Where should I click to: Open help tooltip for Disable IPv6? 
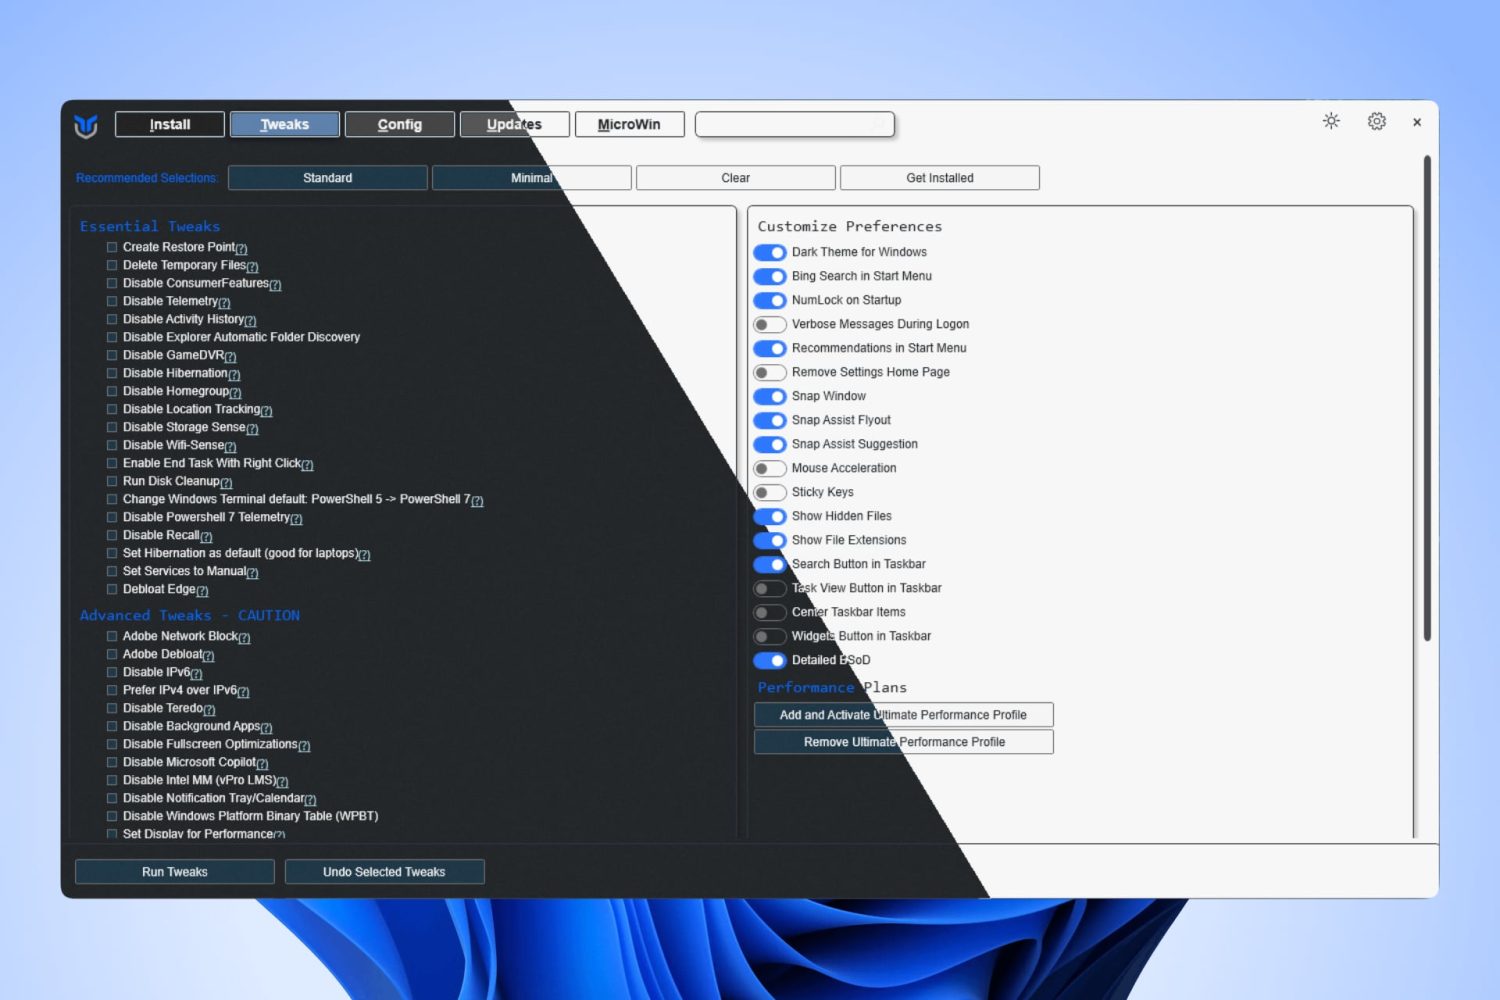click(196, 674)
